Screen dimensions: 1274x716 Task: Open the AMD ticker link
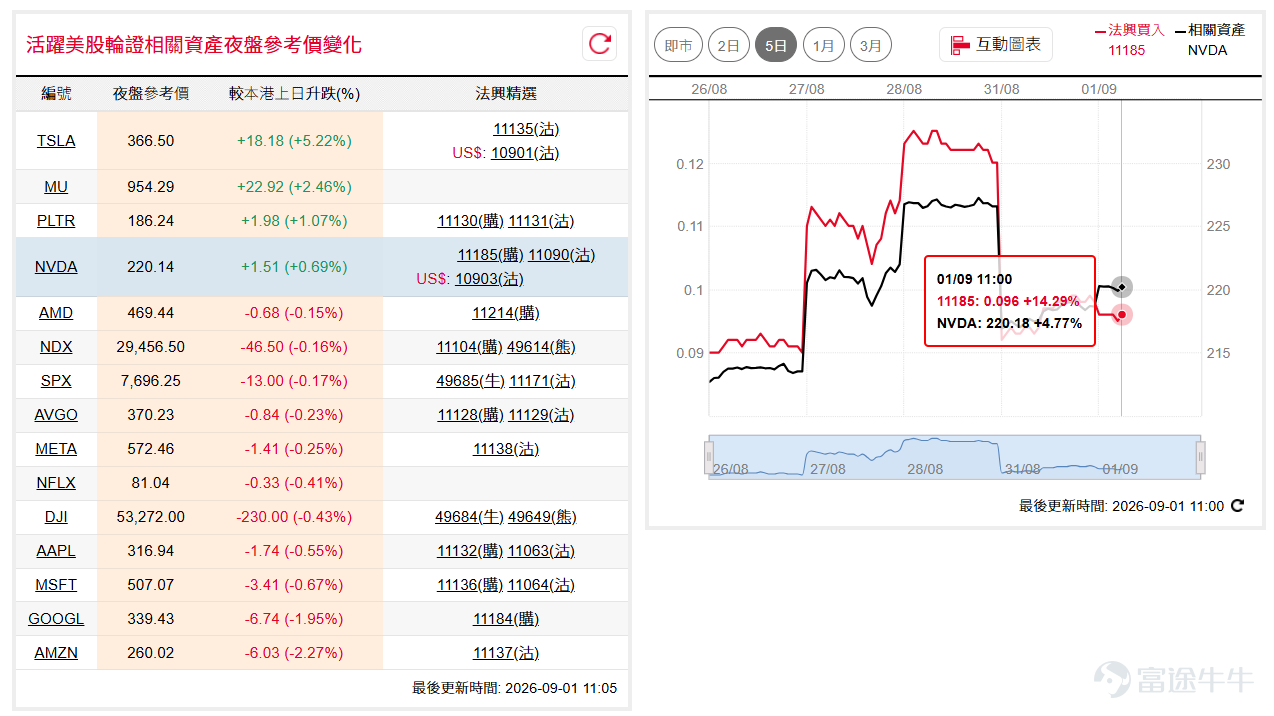(x=56, y=313)
